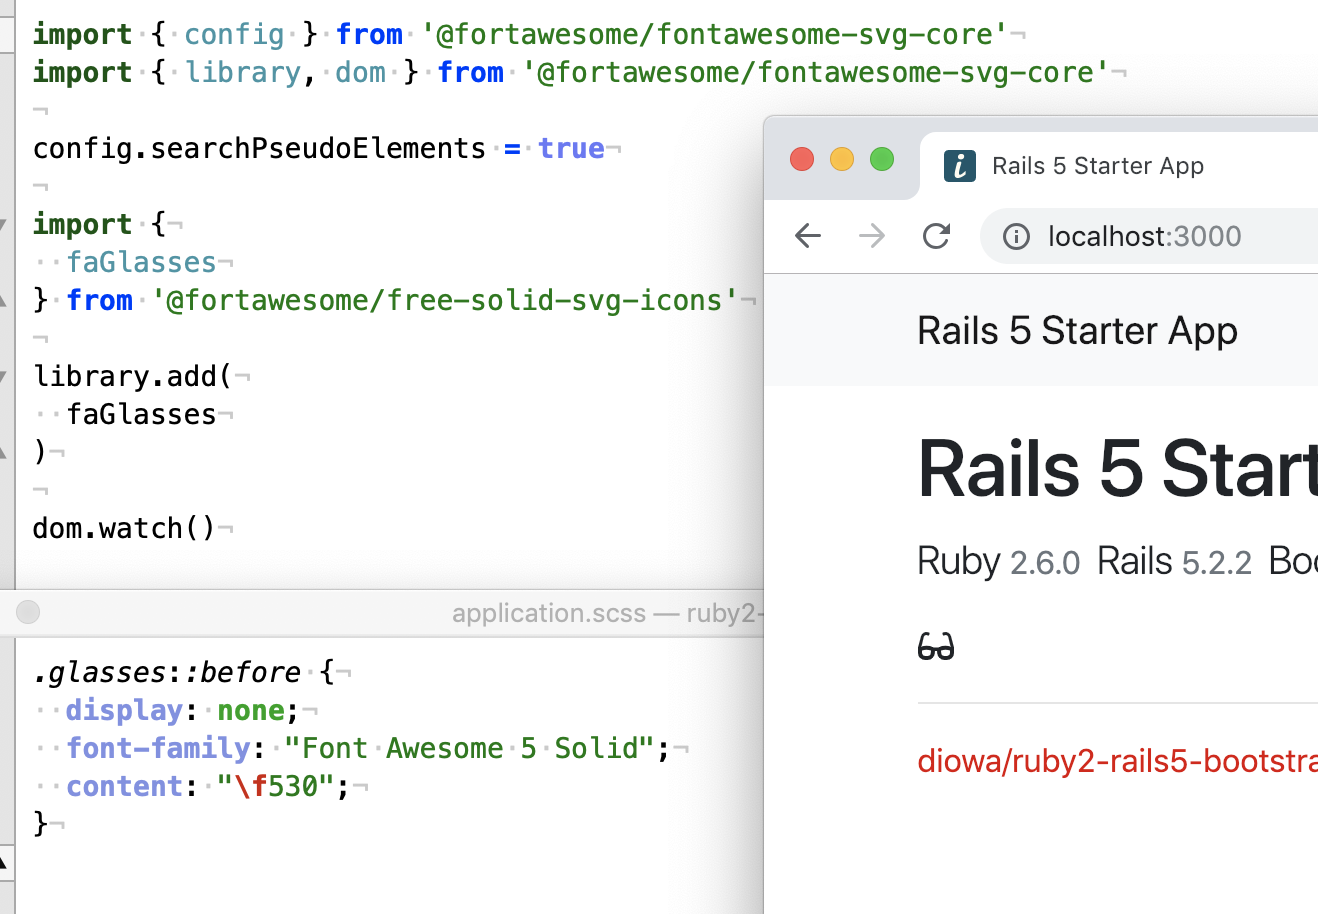The width and height of the screenshot is (1318, 914).
Task: Go back in the browser
Action: 808,236
